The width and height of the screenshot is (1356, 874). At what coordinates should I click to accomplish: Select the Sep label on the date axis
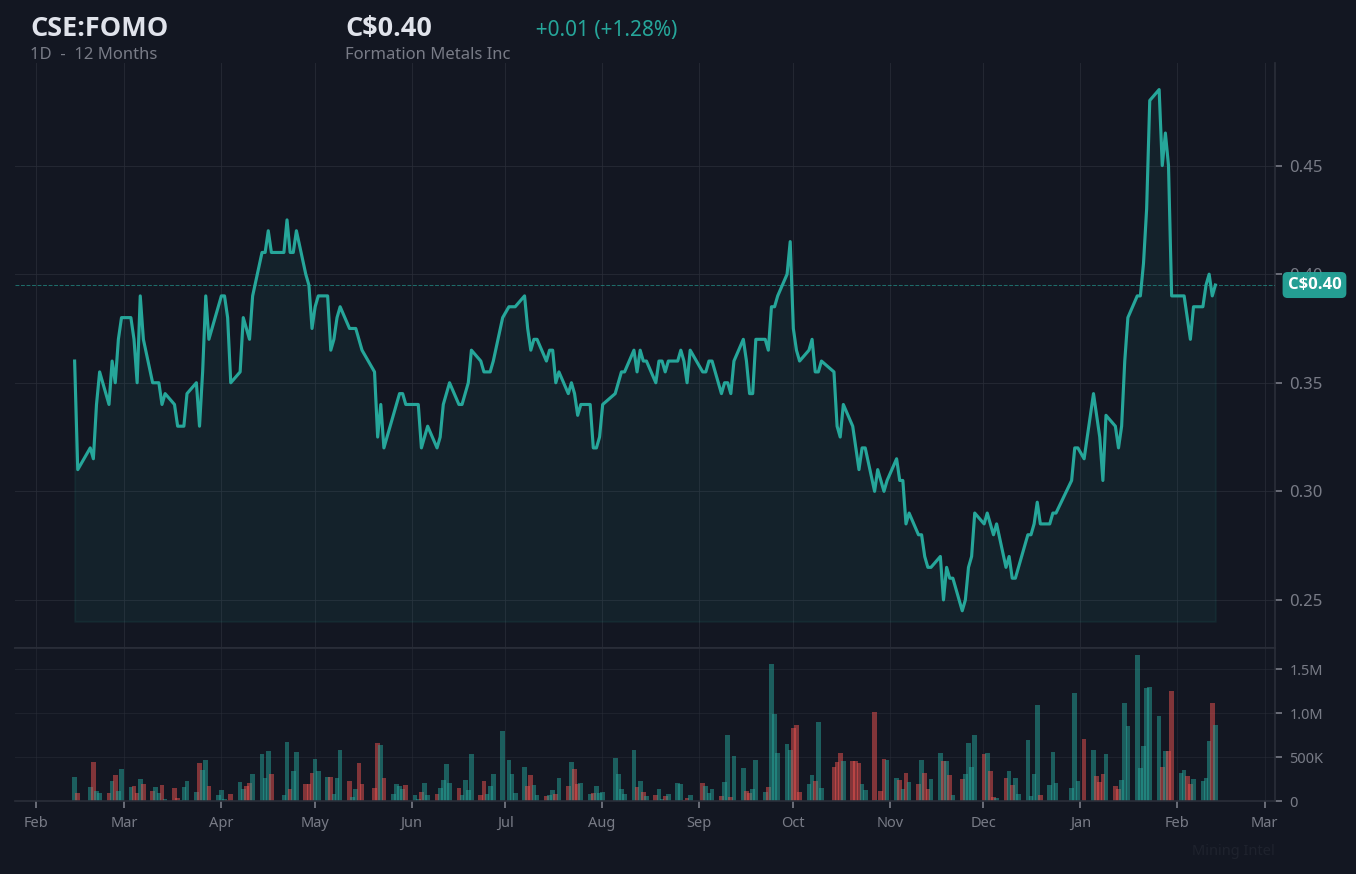click(699, 821)
